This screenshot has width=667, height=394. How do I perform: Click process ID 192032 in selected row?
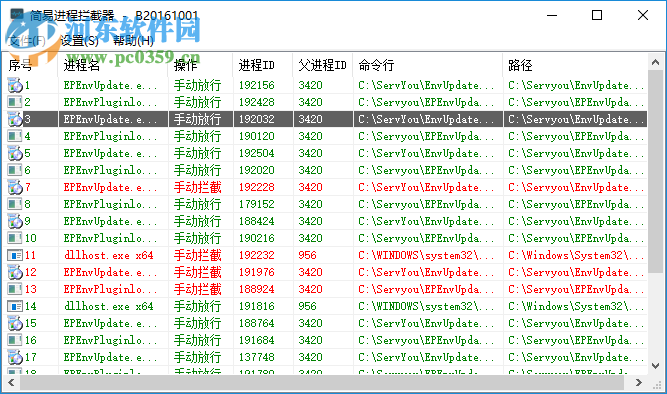coord(257,119)
